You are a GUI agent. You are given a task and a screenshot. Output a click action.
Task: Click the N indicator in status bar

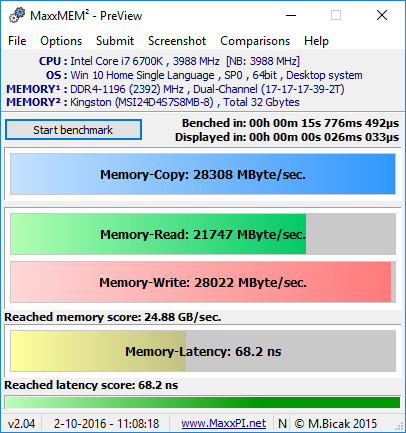click(282, 424)
